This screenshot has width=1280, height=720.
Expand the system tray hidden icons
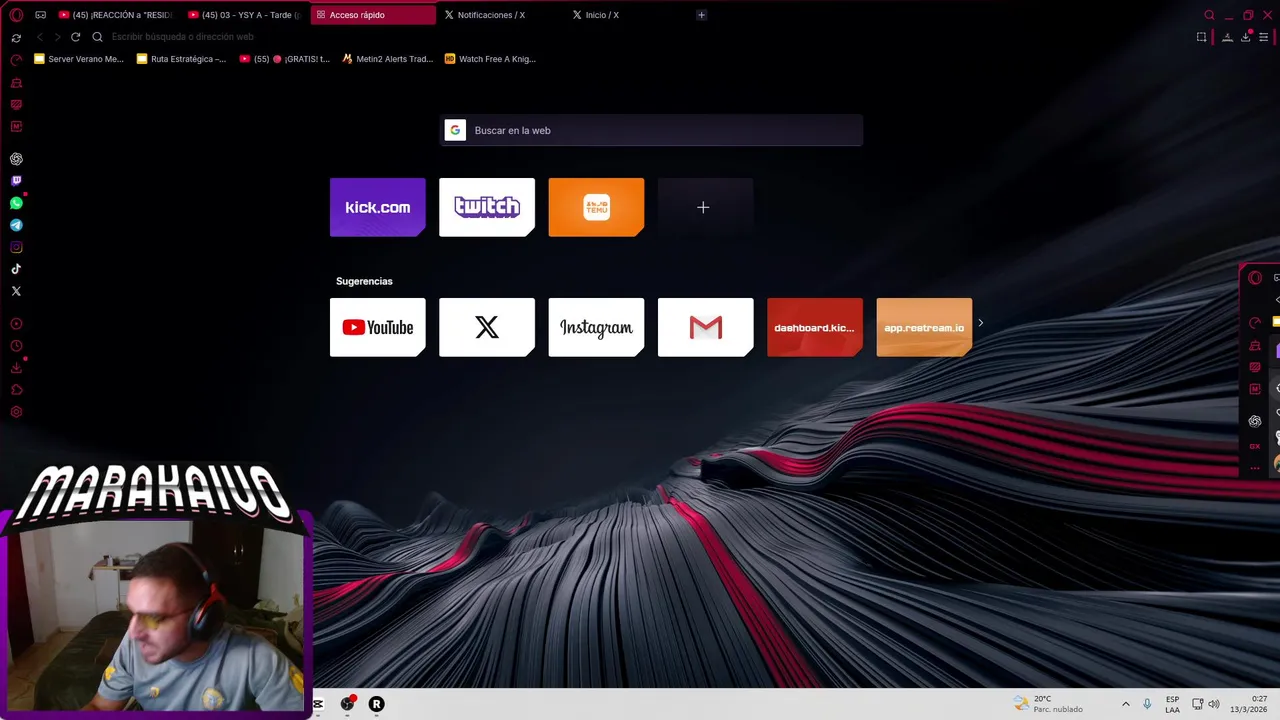1126,704
